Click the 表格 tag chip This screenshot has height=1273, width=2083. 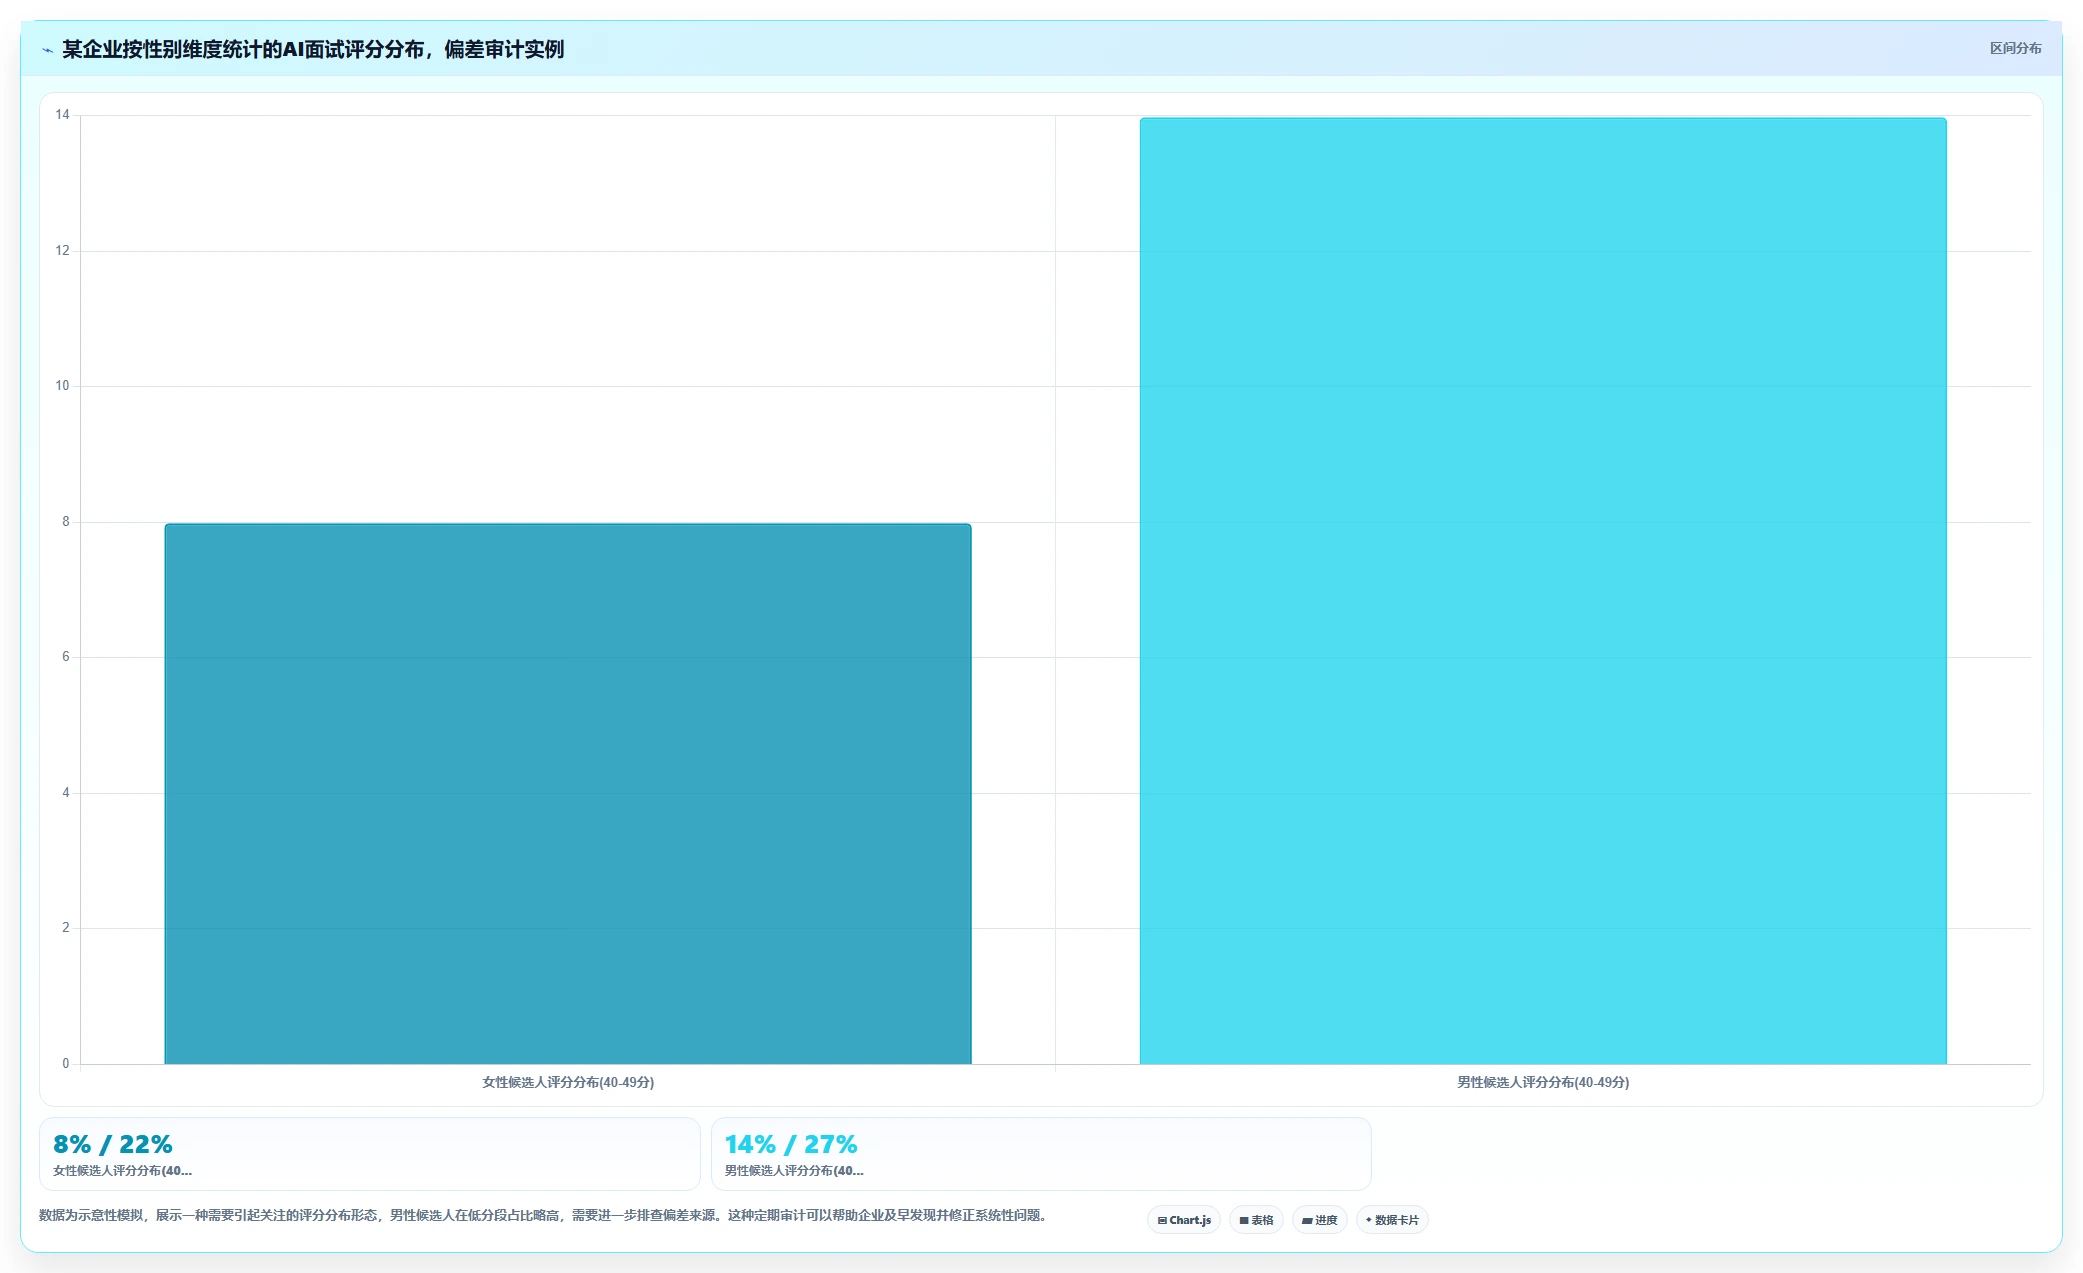click(x=1256, y=1220)
